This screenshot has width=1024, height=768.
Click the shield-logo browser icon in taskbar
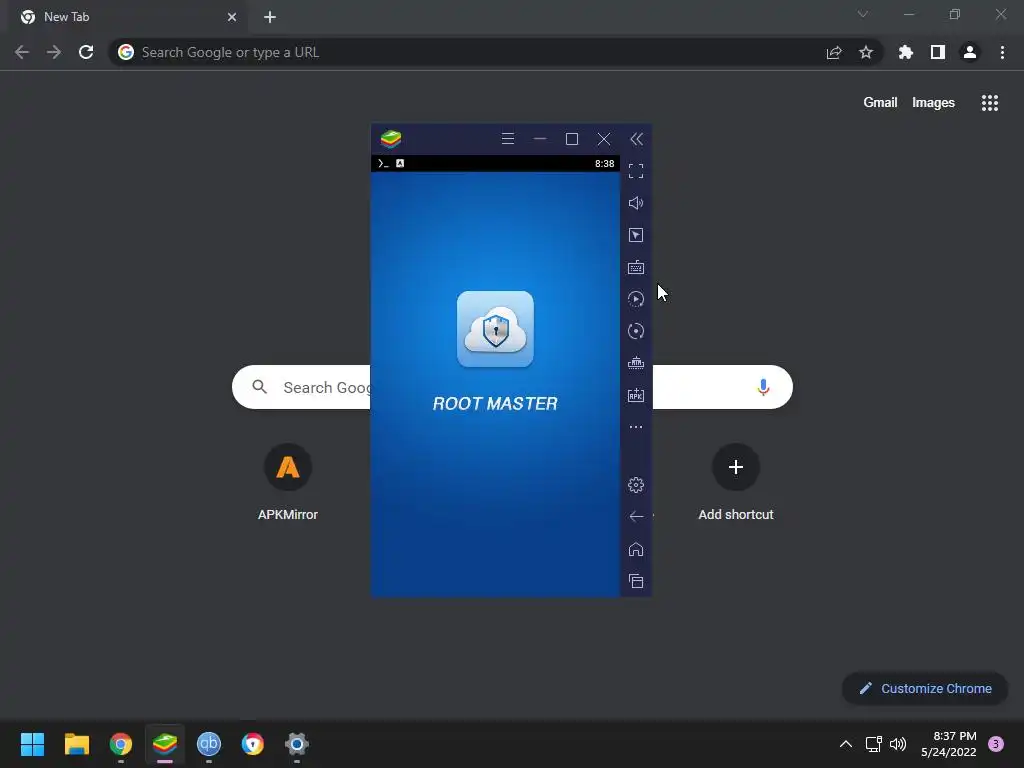253,744
